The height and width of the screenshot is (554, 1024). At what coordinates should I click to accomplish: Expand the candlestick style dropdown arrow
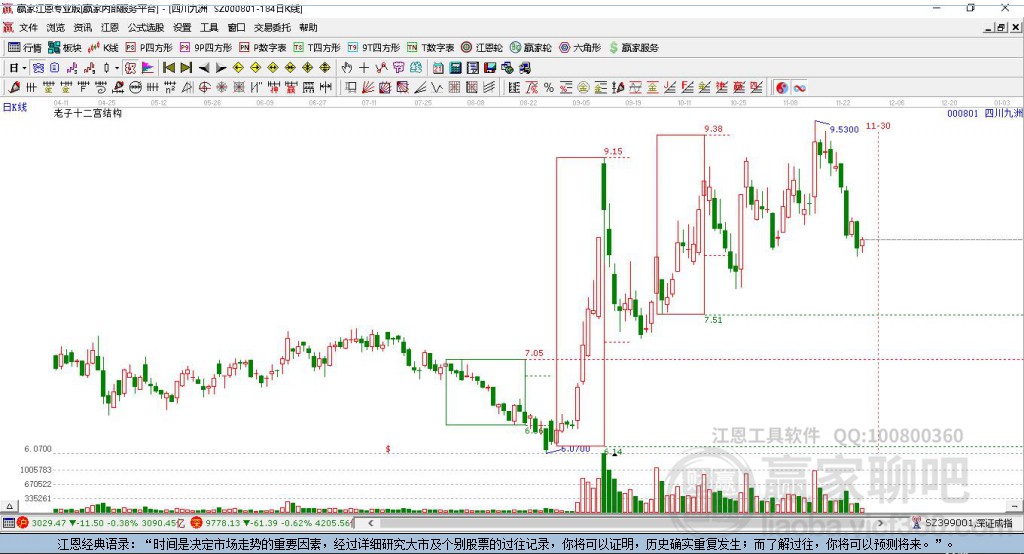[117, 68]
